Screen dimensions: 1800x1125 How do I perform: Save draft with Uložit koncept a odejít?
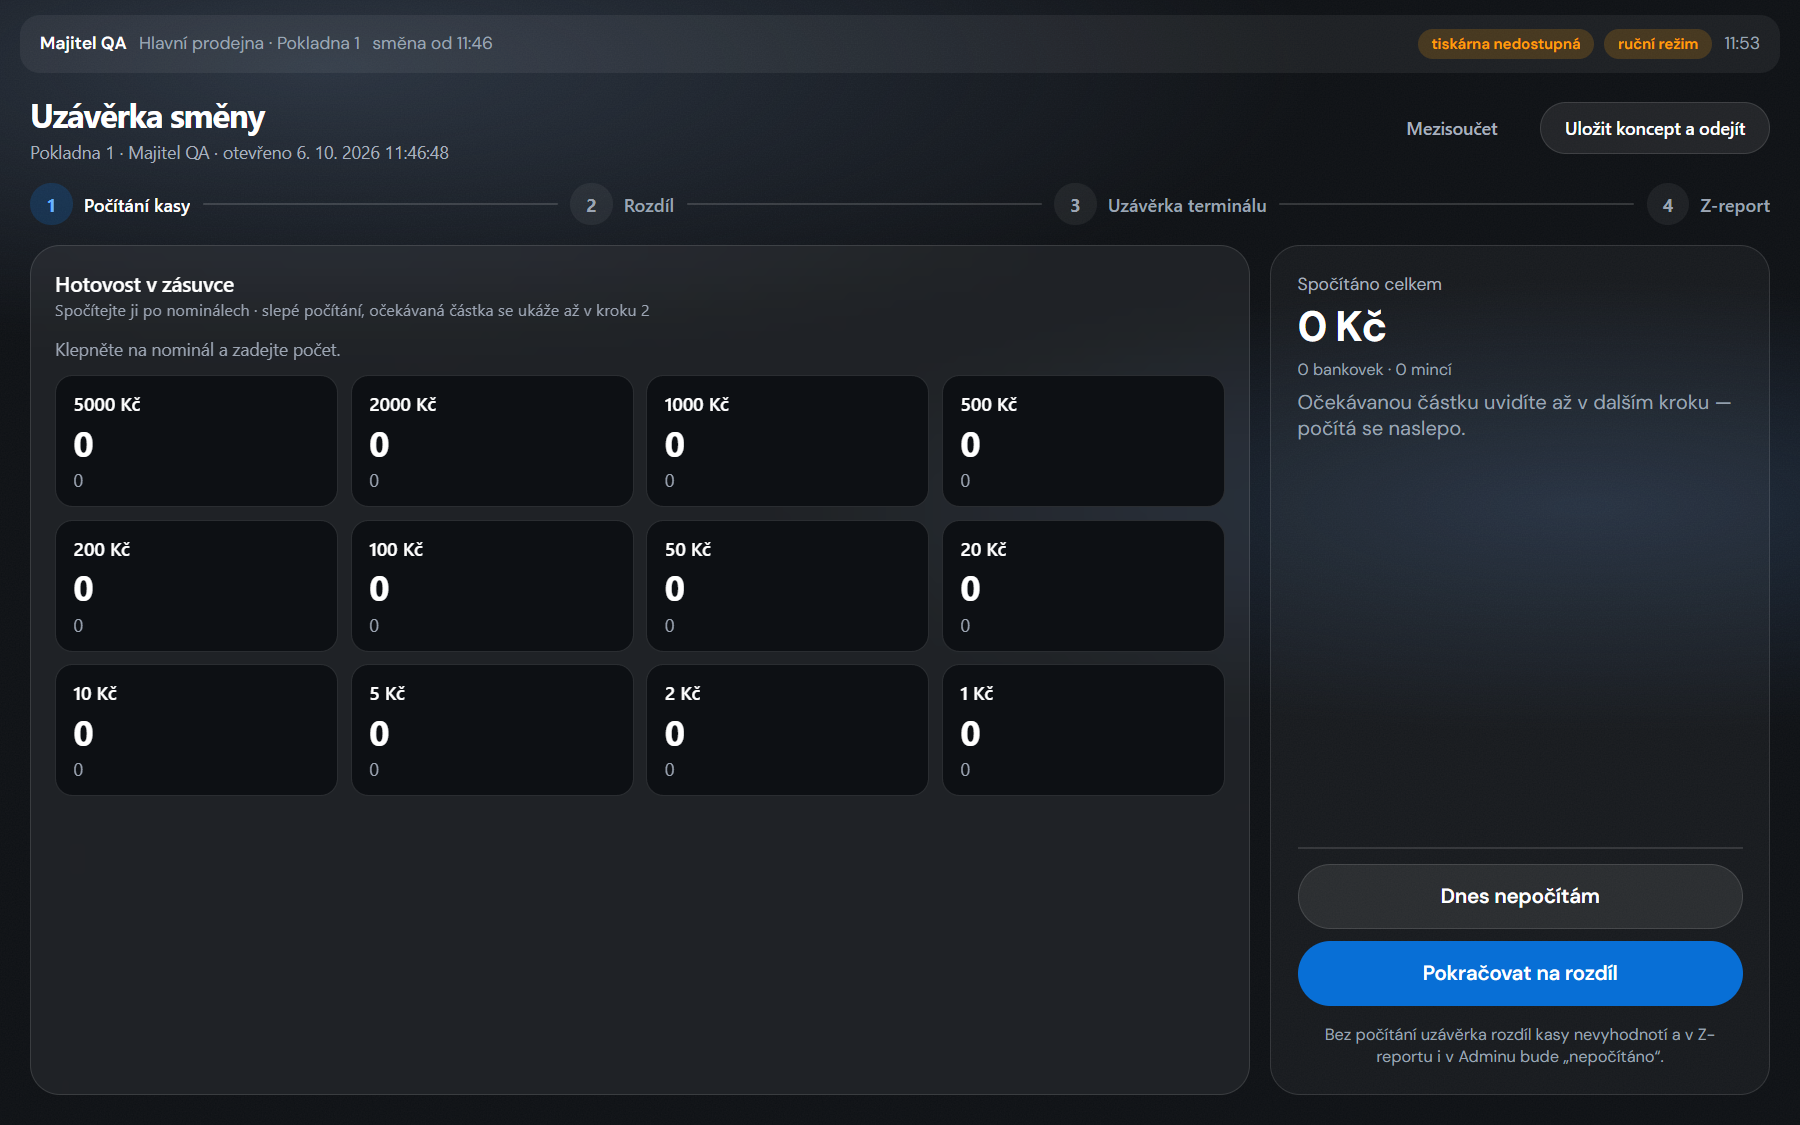[x=1654, y=128]
